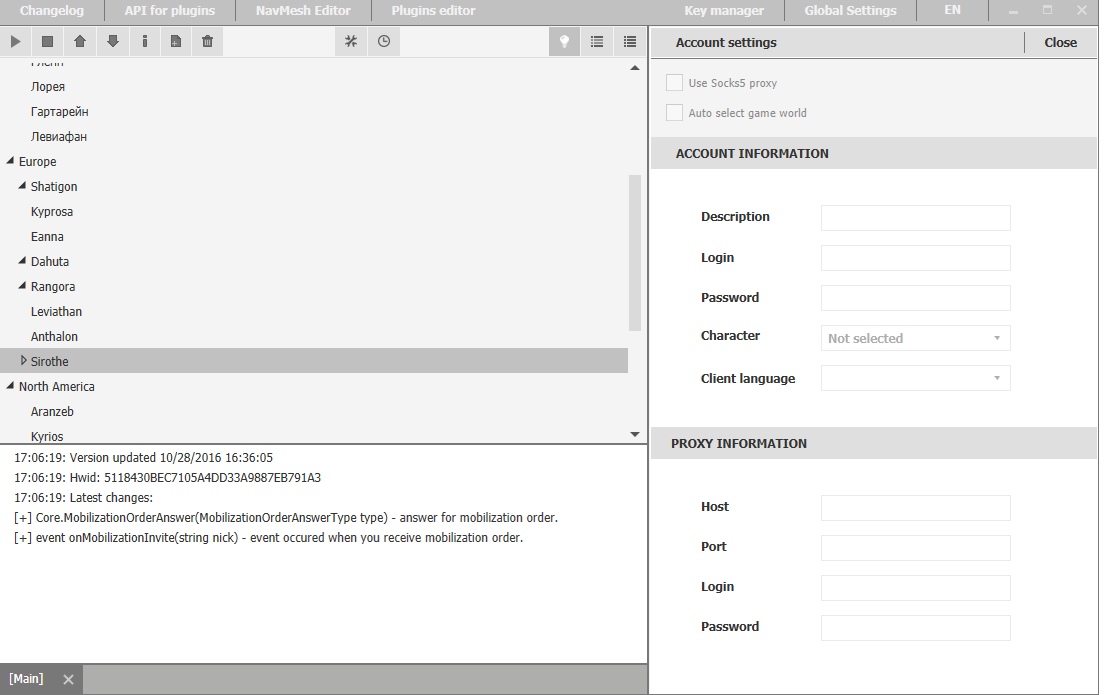This screenshot has height=695, width=1113.
Task: Open Global Settings
Action: coord(850,11)
